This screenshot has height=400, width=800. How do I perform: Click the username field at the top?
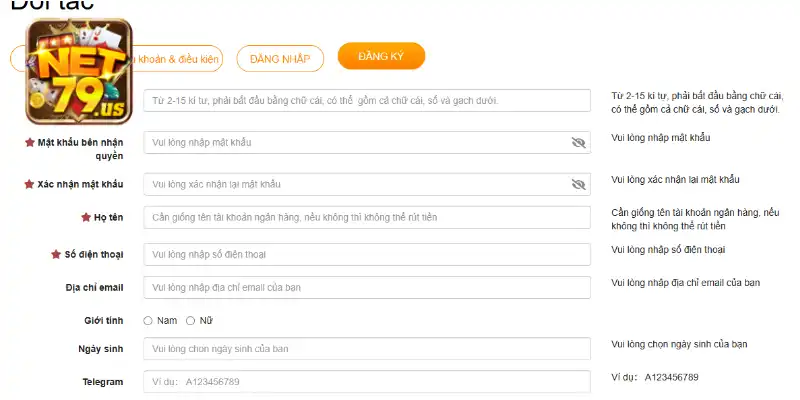click(367, 101)
